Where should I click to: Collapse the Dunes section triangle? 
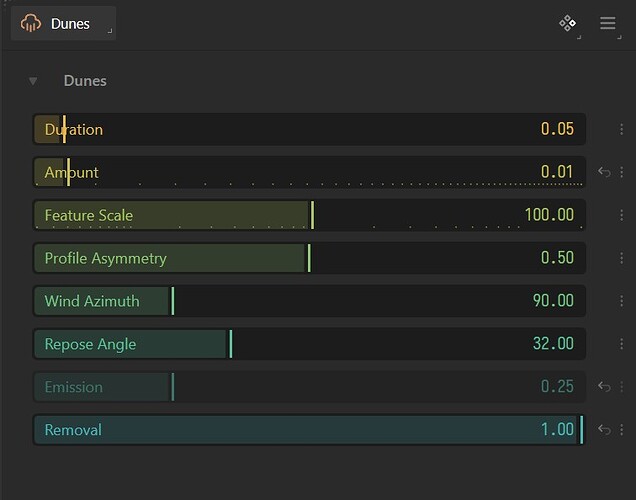click(x=33, y=81)
